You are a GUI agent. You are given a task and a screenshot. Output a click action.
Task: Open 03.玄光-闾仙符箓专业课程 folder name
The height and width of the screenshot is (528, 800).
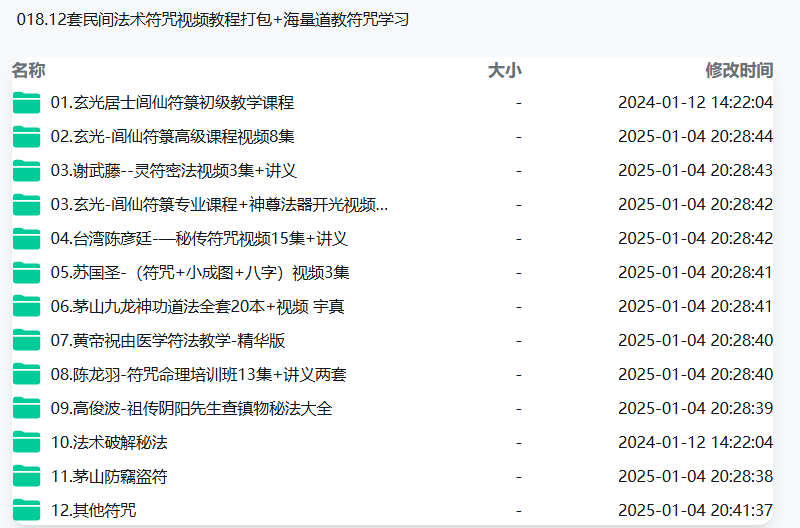coord(219,205)
